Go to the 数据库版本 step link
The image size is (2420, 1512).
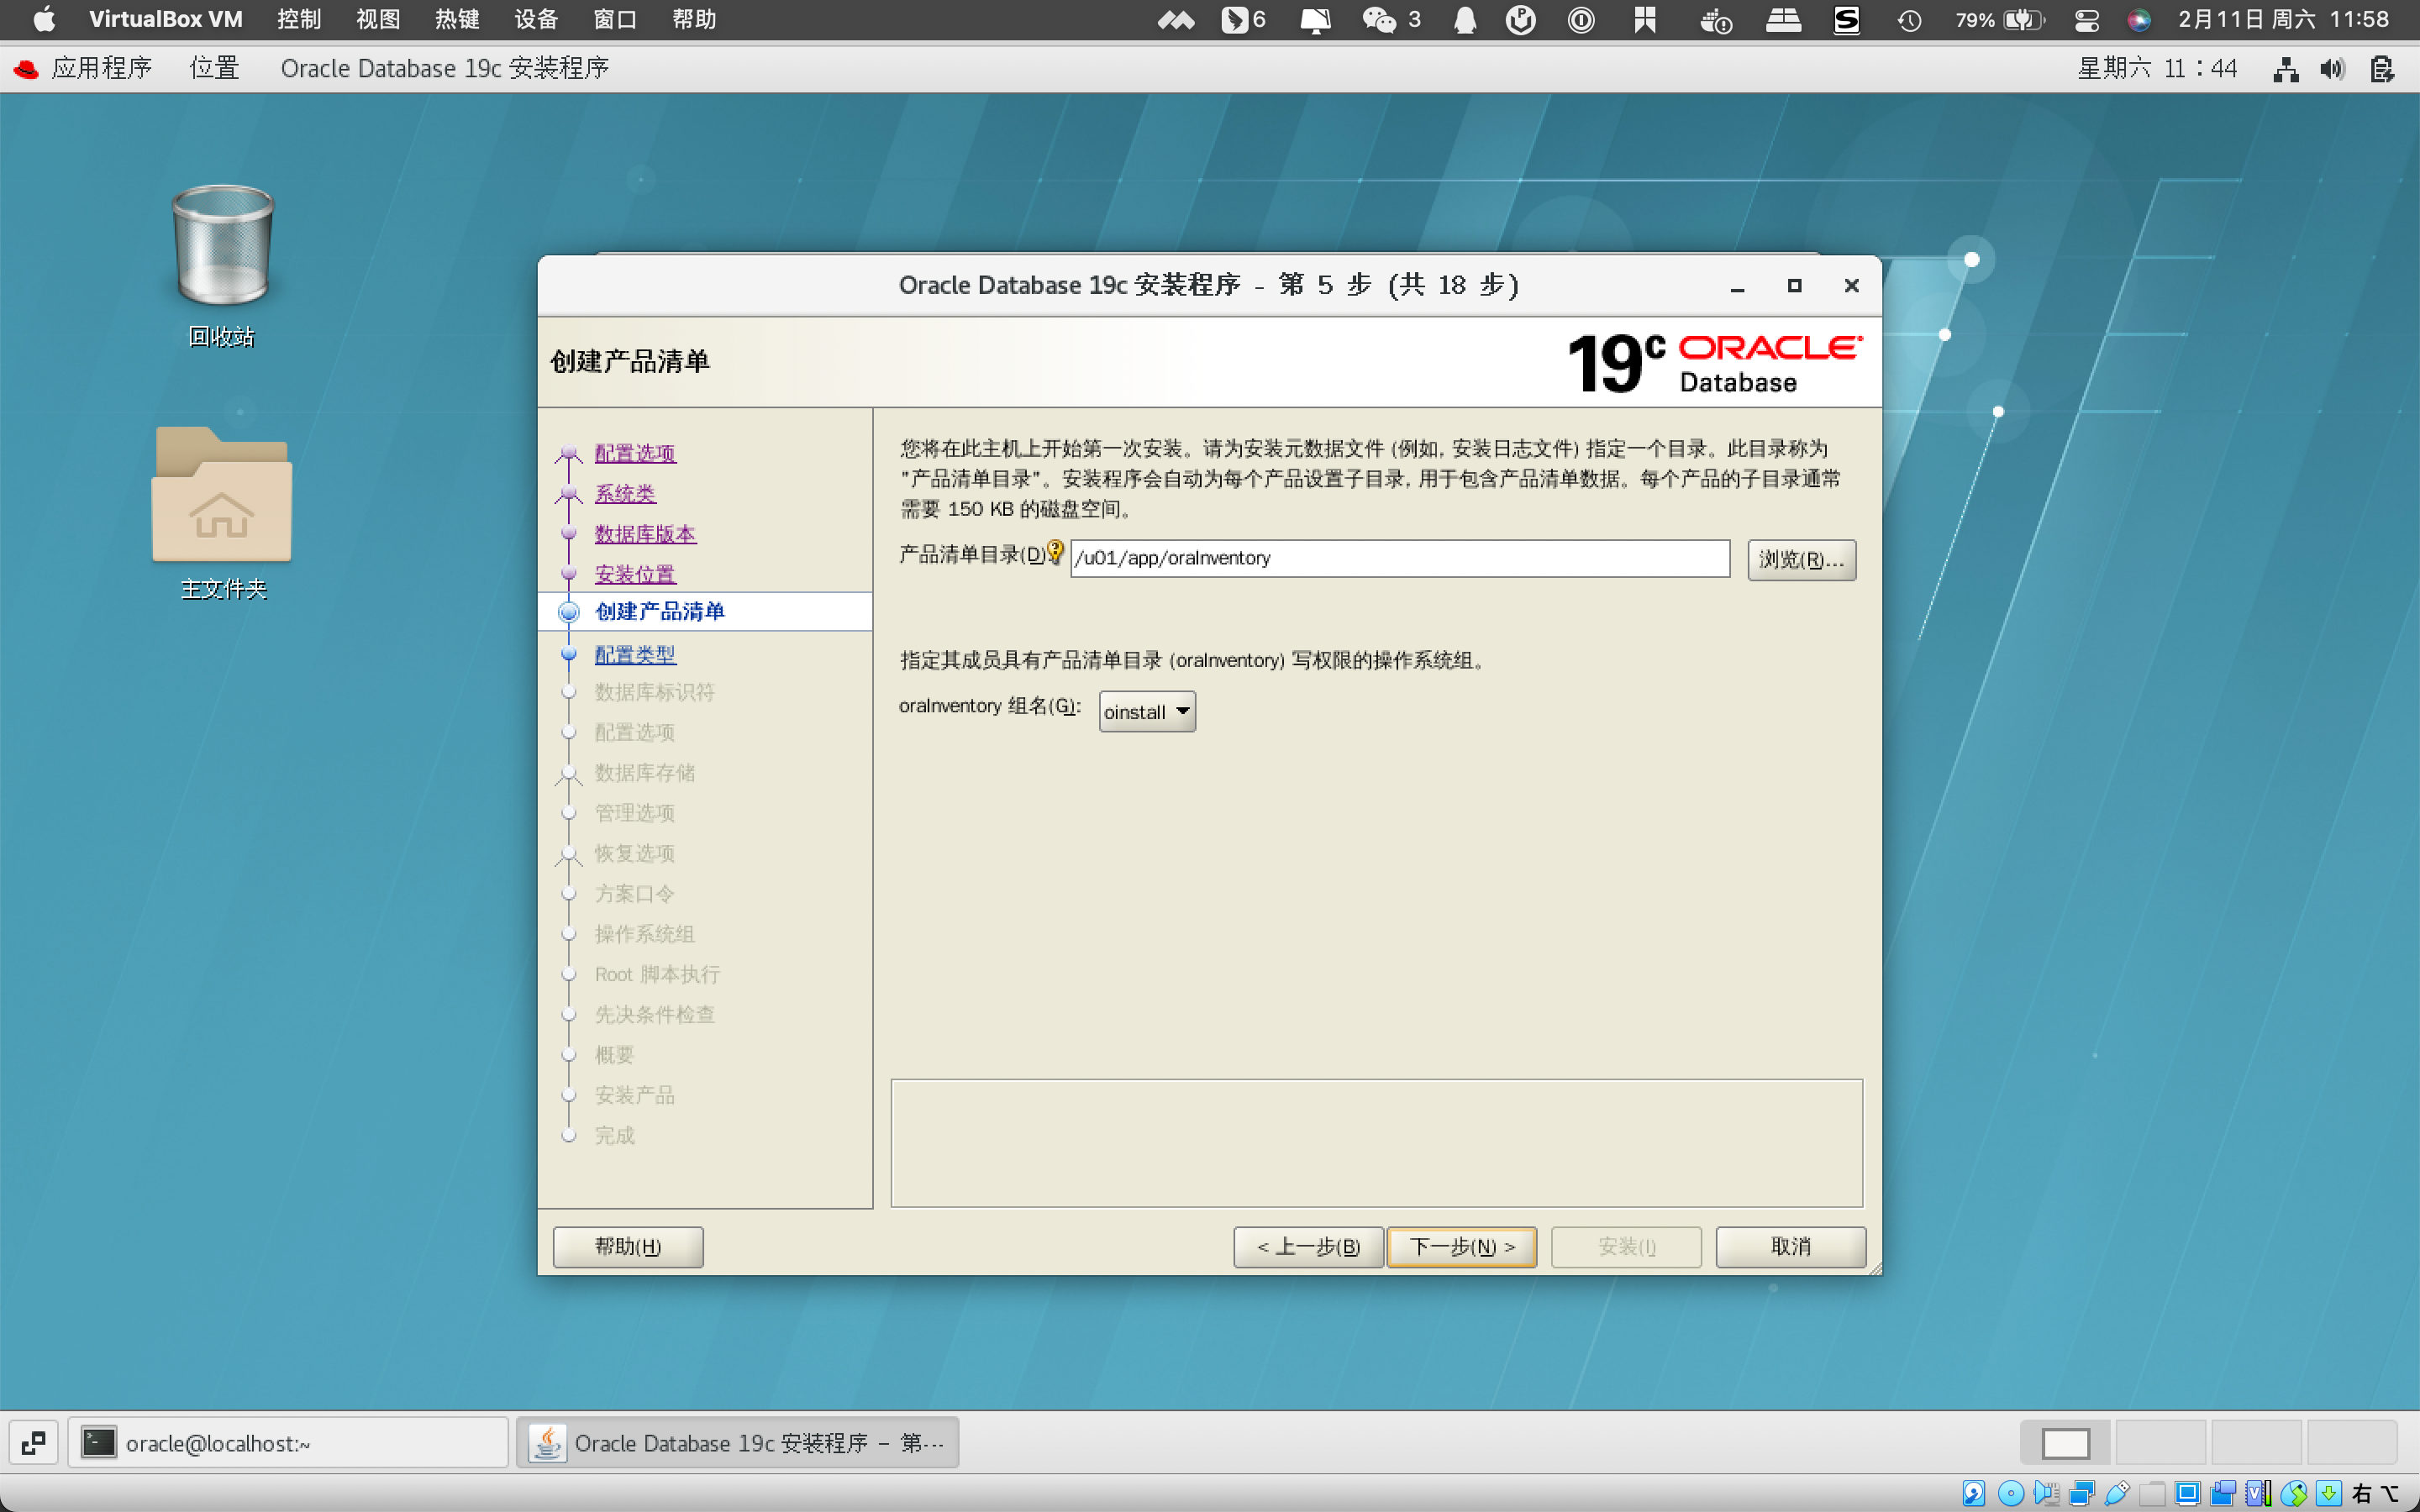645,534
